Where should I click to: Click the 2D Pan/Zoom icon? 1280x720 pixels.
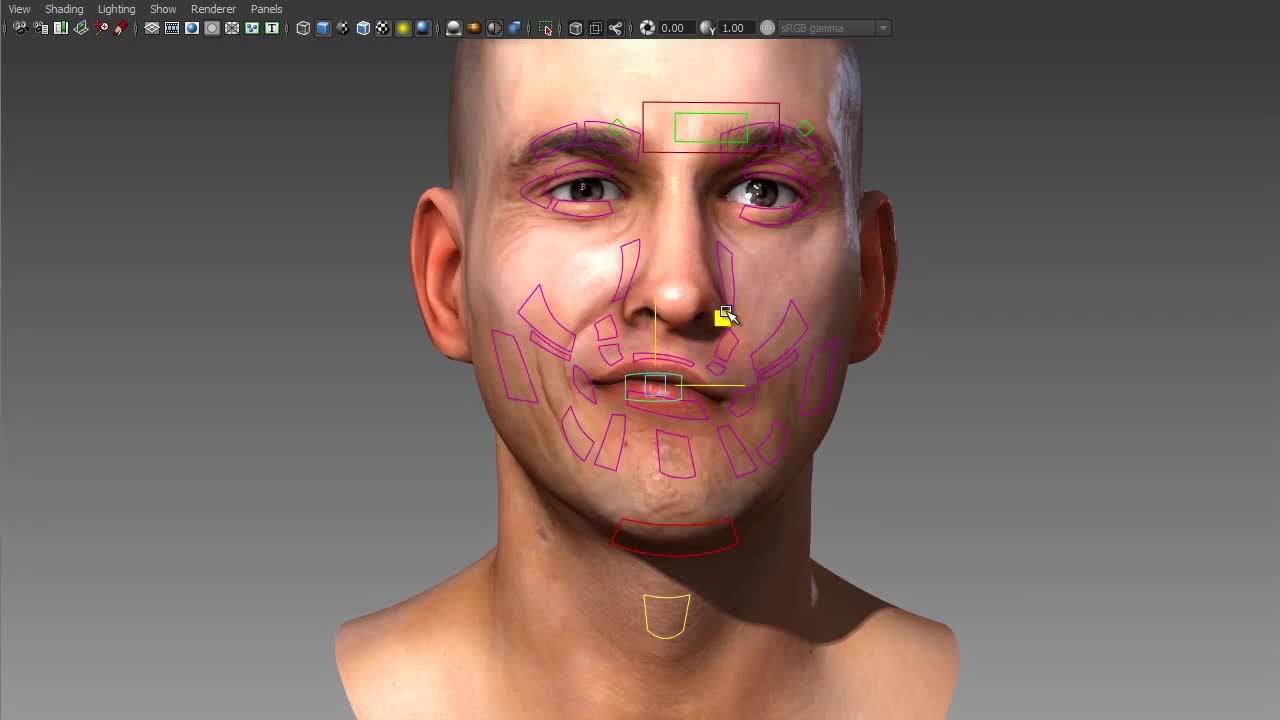coord(101,28)
